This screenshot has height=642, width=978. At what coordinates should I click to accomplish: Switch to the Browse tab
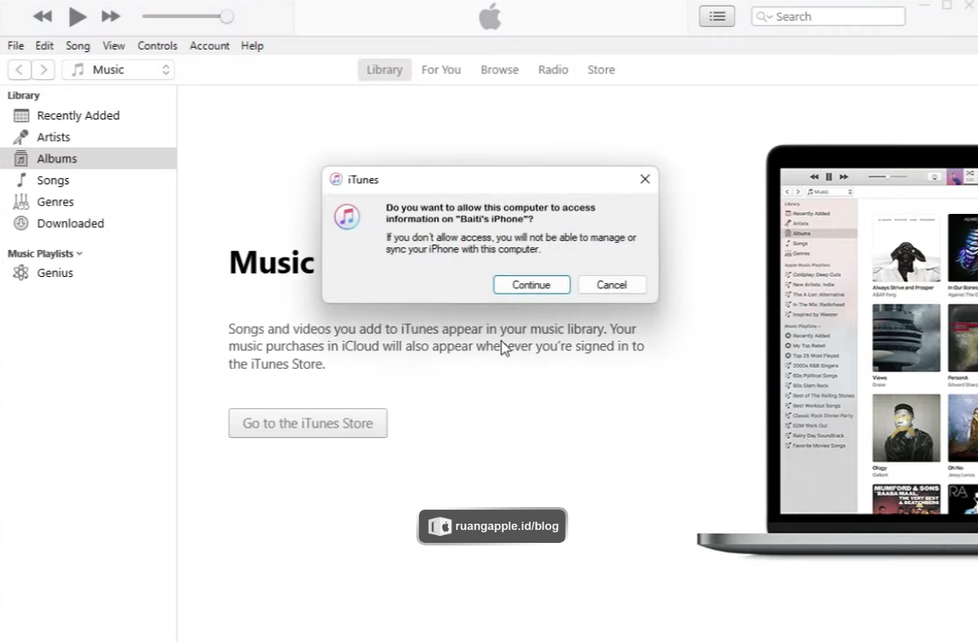499,70
